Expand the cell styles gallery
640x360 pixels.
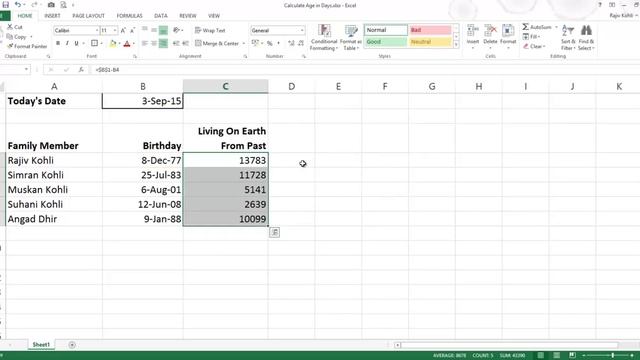(x=456, y=45)
